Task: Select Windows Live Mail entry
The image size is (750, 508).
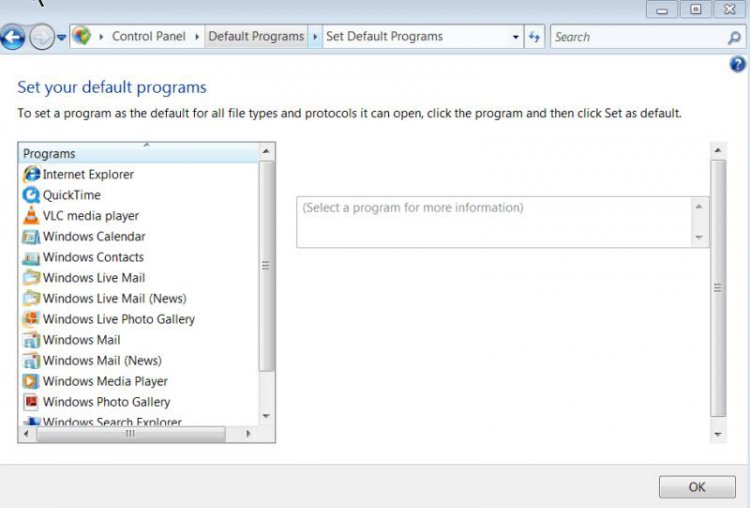Action: (x=94, y=277)
